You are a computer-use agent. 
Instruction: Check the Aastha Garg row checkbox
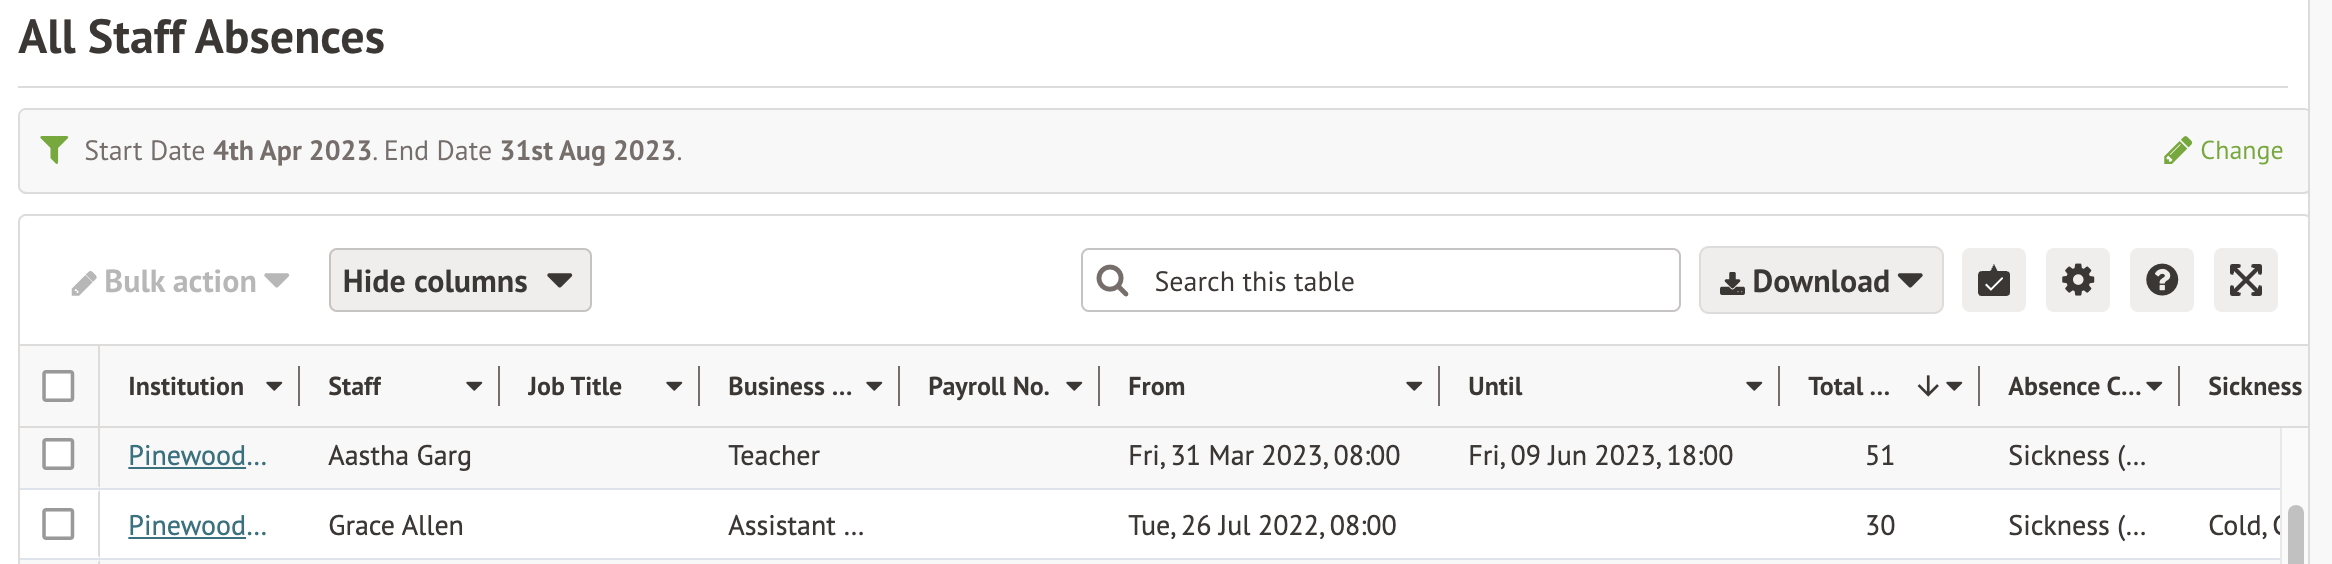click(x=59, y=454)
